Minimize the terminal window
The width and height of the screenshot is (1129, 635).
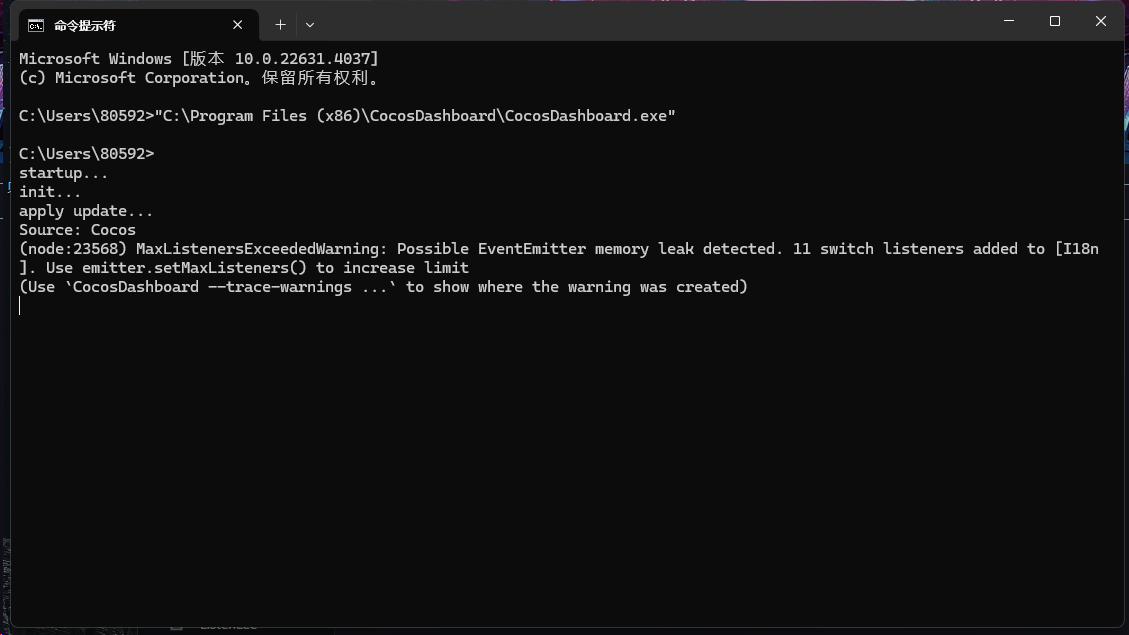click(x=1008, y=21)
